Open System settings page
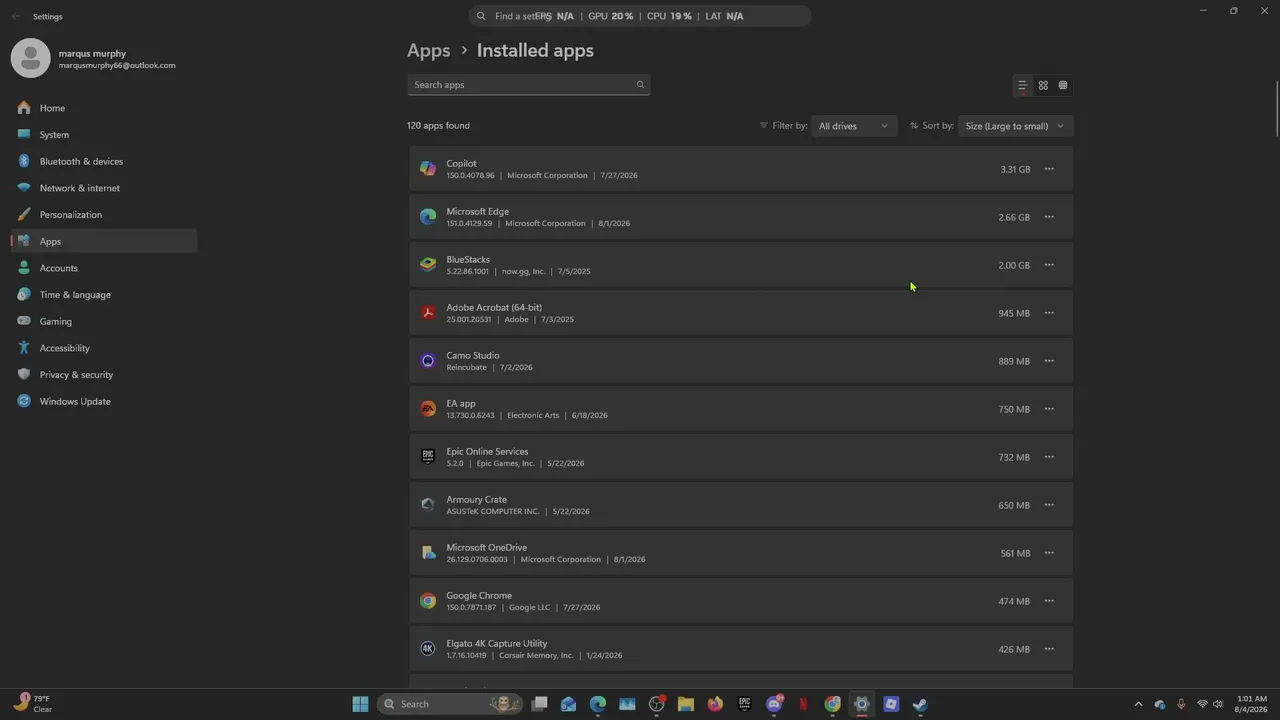The image size is (1280, 720). coord(104,135)
